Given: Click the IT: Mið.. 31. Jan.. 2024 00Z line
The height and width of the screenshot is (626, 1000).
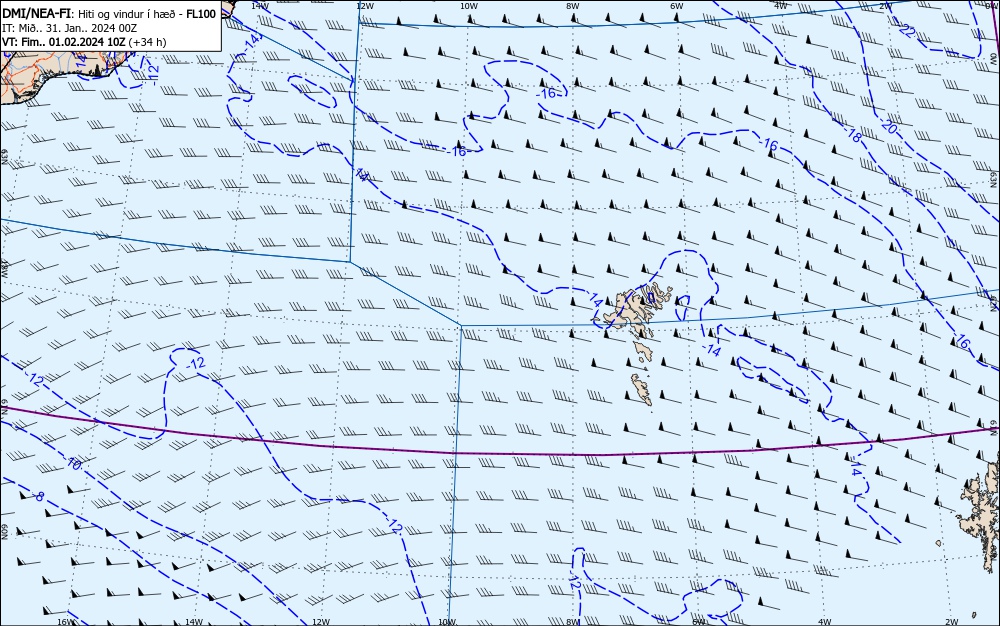Looking at the screenshot, I should click(70, 28).
